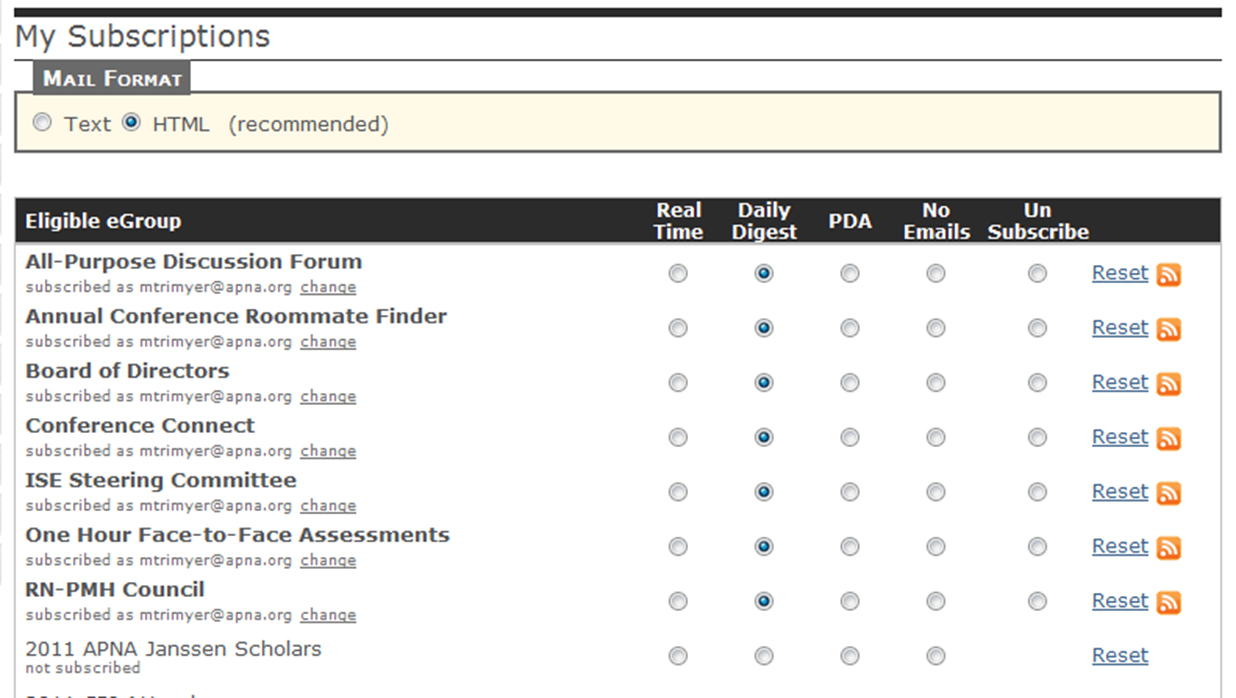Open Conference Connect RSS feed icon
Image resolution: width=1236 pixels, height=698 pixels.
tap(1169, 438)
